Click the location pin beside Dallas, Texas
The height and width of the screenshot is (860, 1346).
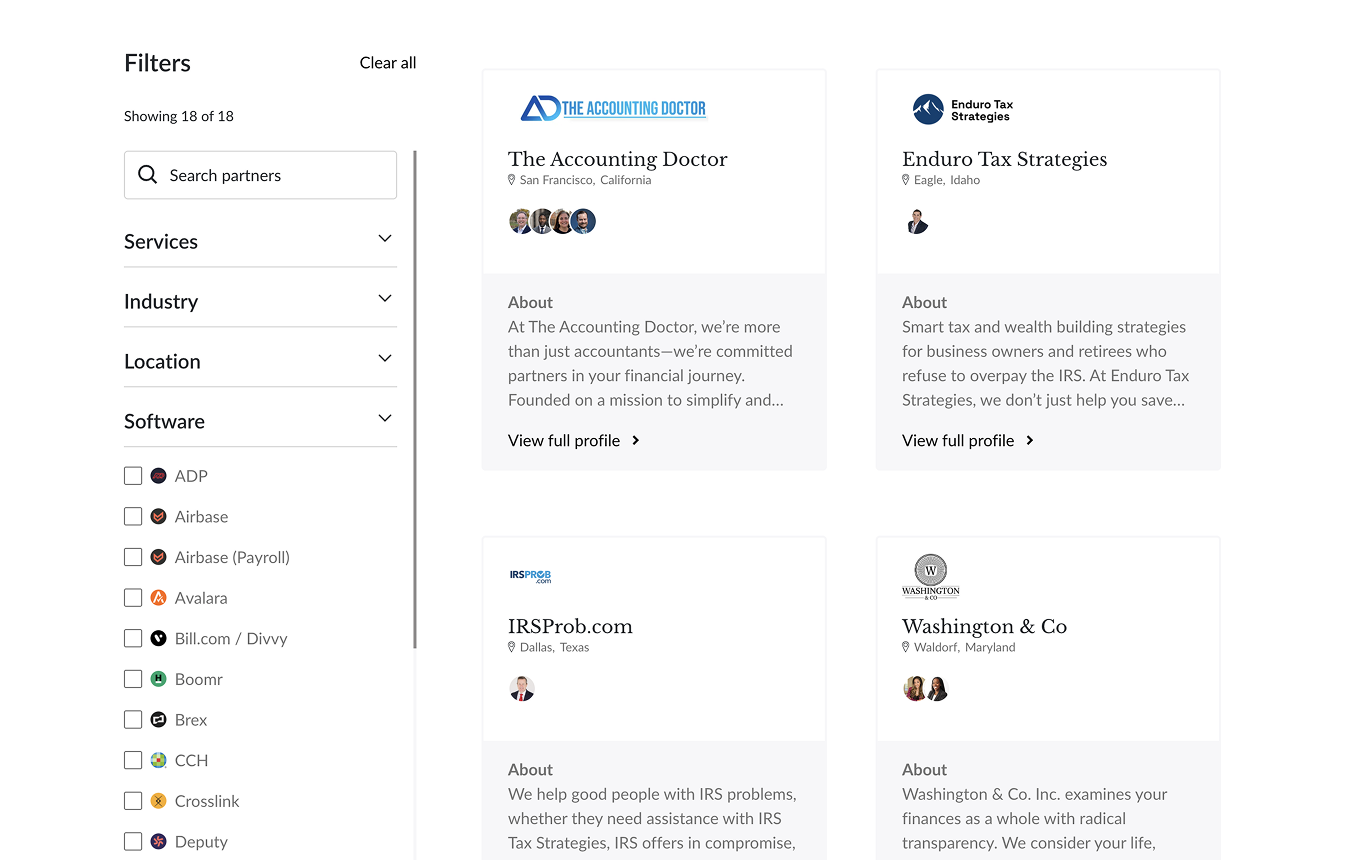point(512,647)
